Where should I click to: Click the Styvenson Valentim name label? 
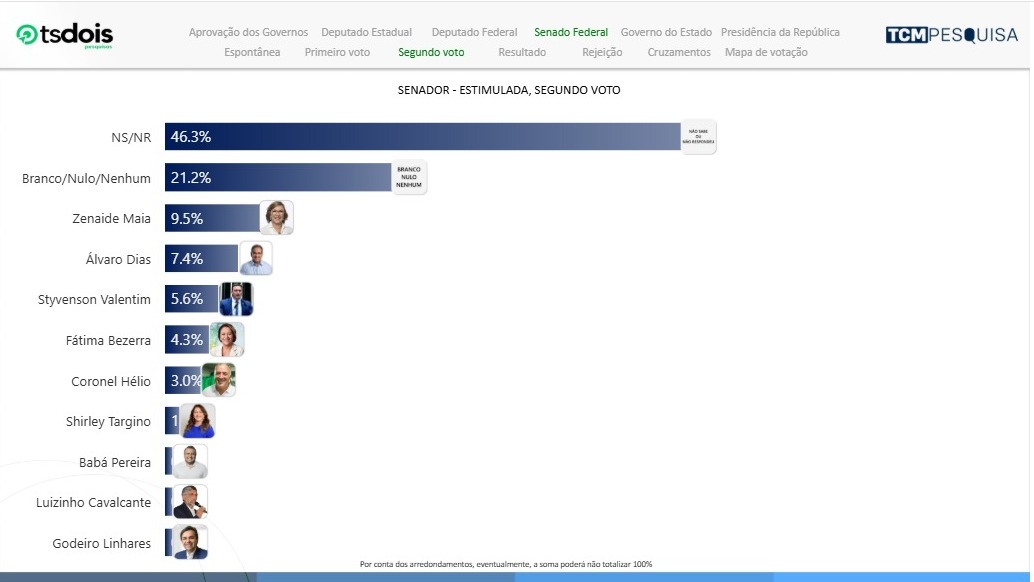[94, 300]
